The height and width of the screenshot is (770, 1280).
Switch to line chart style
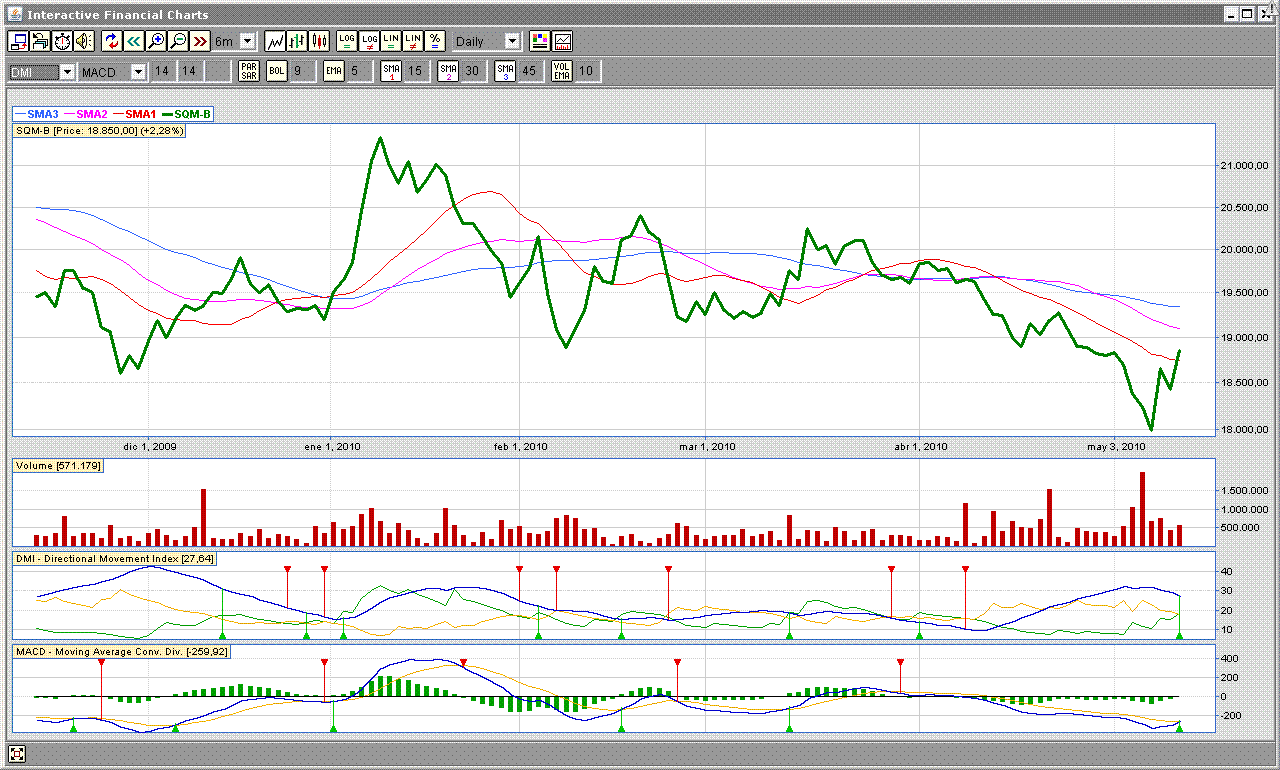[274, 41]
